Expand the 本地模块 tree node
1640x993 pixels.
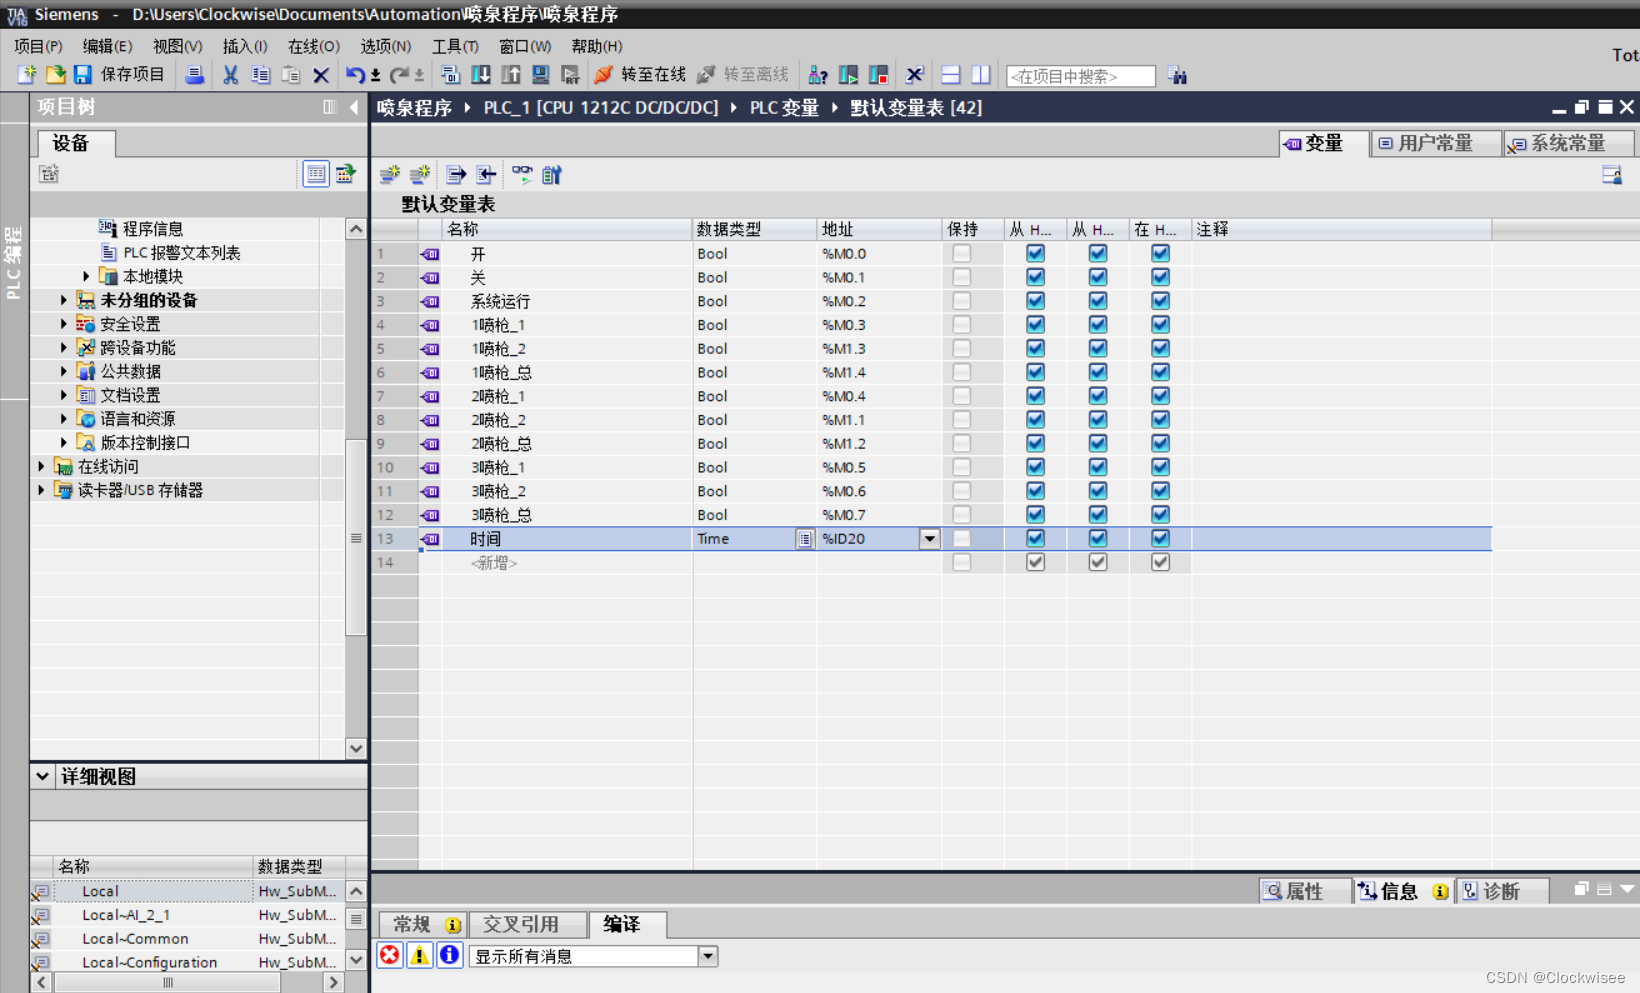click(86, 276)
